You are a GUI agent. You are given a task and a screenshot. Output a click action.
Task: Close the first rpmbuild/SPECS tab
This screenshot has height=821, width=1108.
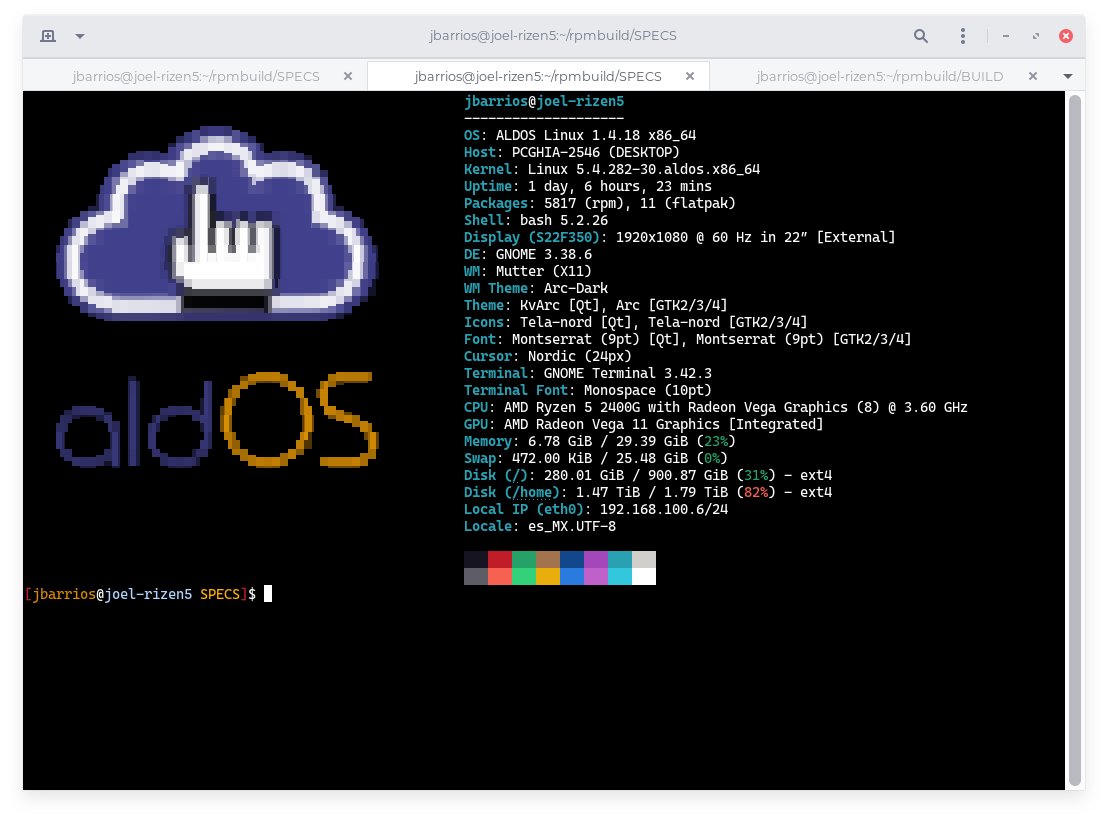(348, 76)
